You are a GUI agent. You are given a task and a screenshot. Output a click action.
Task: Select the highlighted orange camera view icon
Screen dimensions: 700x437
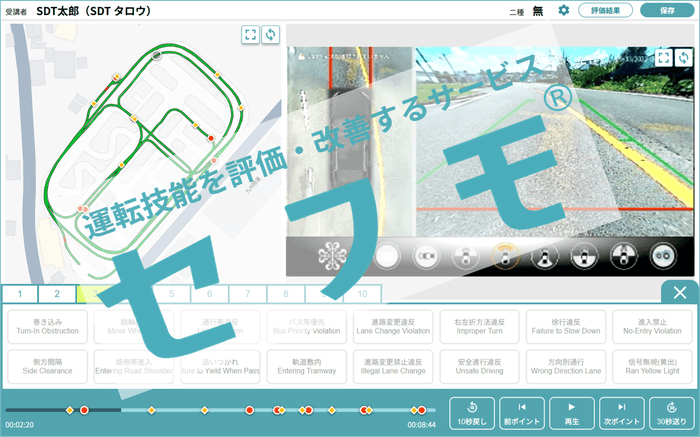[507, 256]
